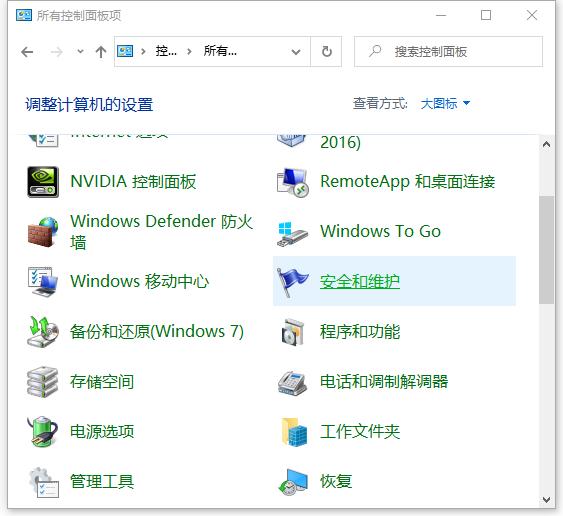Open the 电话和调制解调器 phone icon
The image size is (563, 516).
click(292, 382)
